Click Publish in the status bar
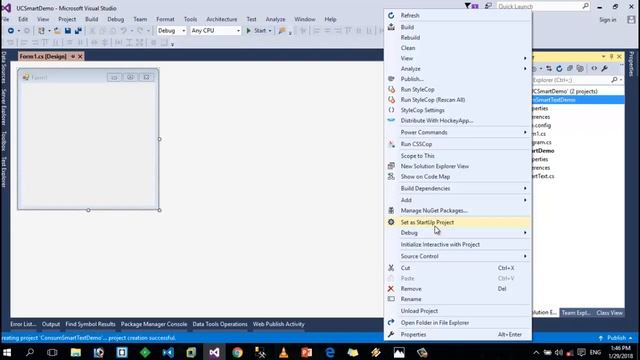This screenshot has width=640, height=360. (616, 338)
